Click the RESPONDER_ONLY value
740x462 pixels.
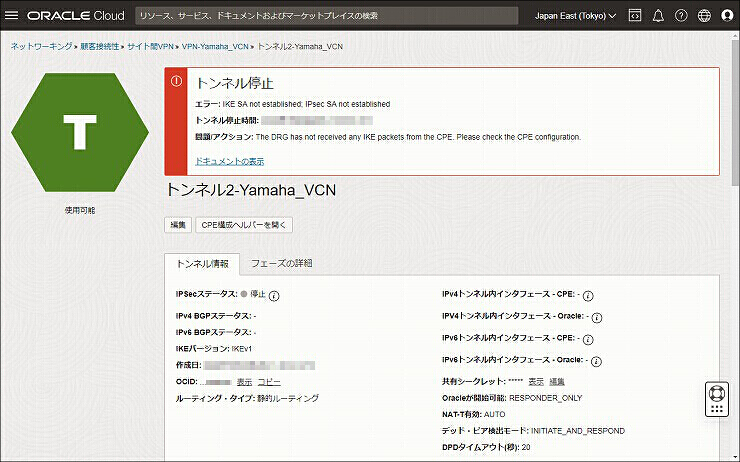click(546, 398)
